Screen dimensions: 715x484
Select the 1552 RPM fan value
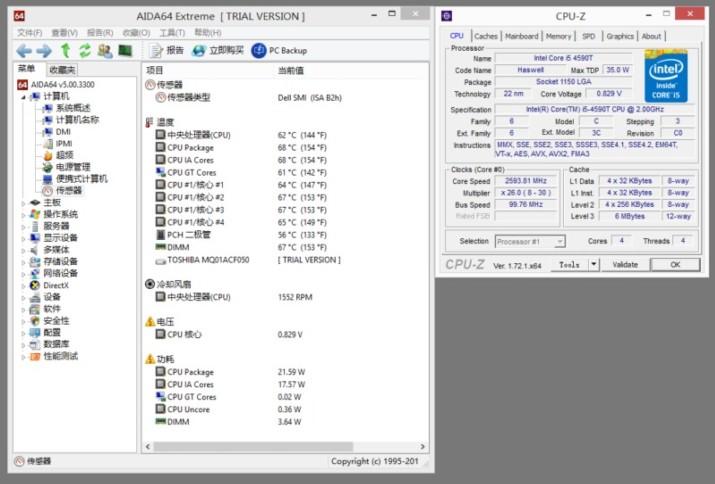coord(295,297)
